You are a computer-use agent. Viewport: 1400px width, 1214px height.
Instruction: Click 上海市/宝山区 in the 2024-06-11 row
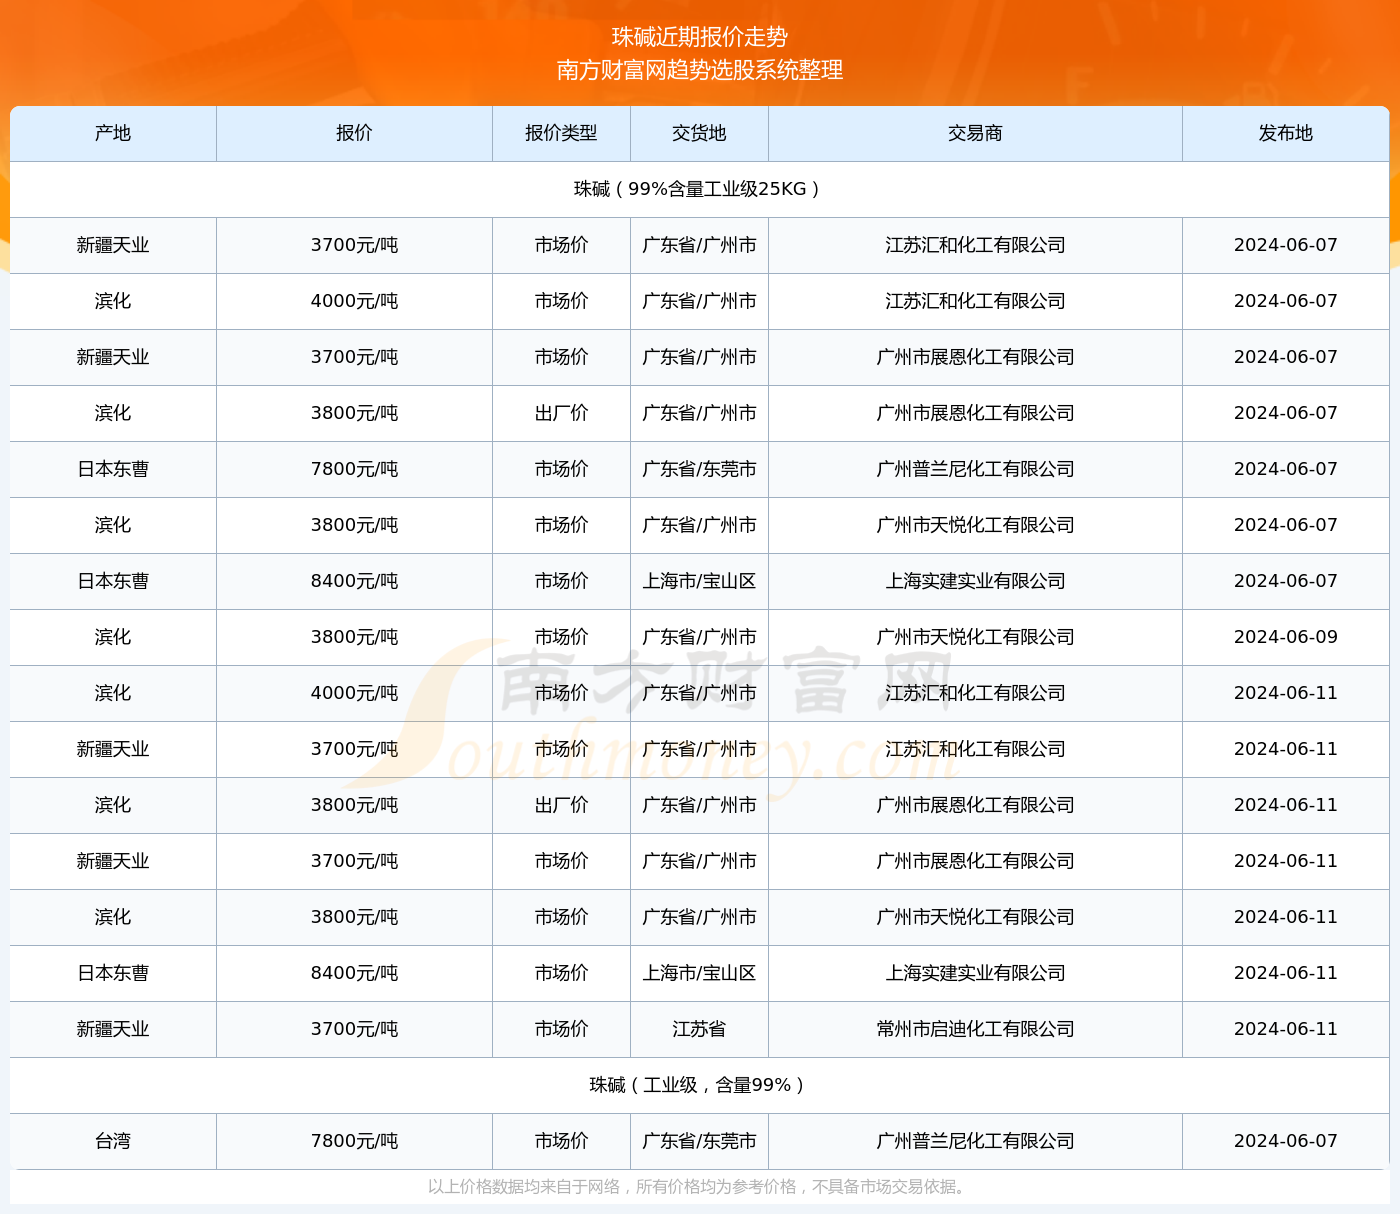(x=699, y=973)
